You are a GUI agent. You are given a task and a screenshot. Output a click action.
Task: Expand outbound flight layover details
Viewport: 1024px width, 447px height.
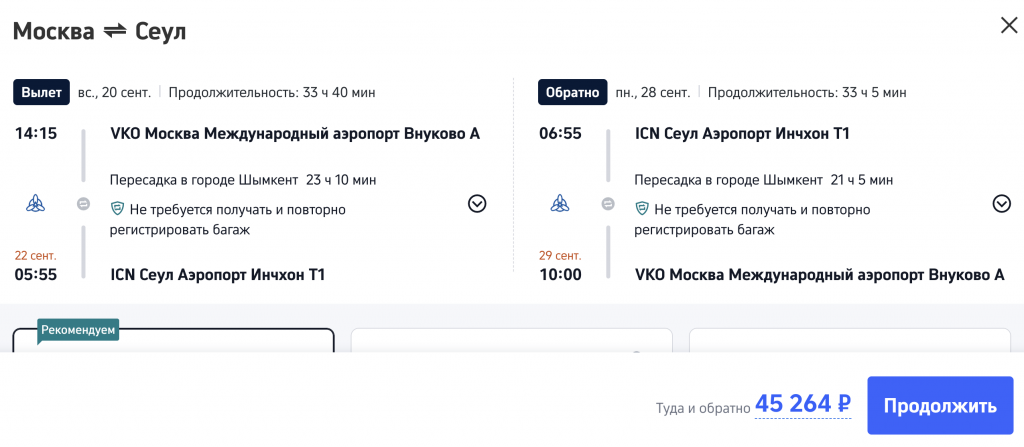coord(477,204)
